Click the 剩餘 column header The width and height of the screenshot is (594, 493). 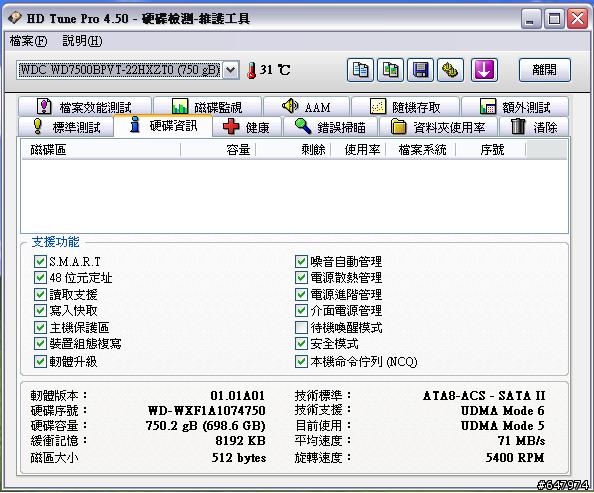(x=294, y=150)
